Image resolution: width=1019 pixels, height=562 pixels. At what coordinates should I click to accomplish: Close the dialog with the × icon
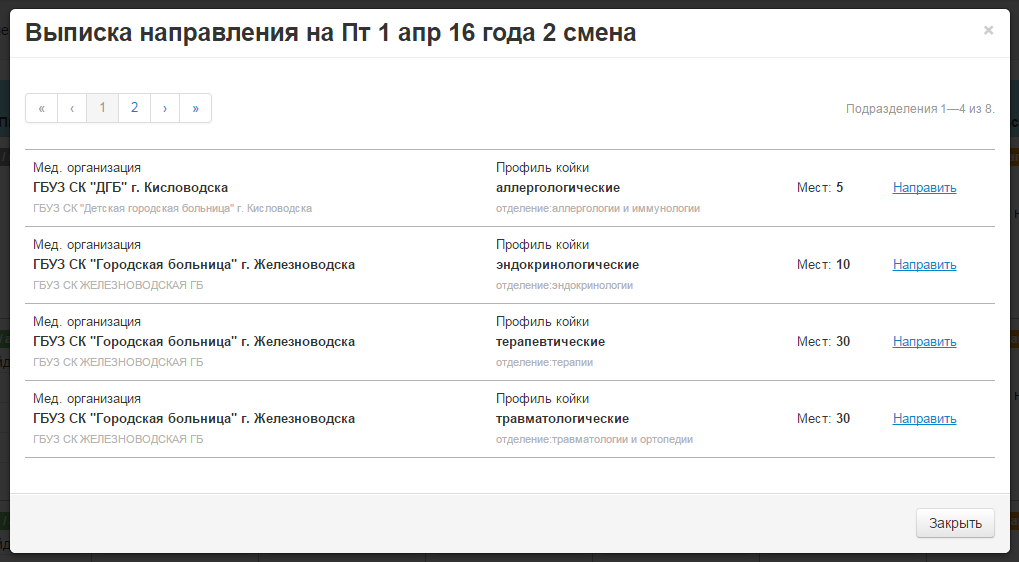988,31
